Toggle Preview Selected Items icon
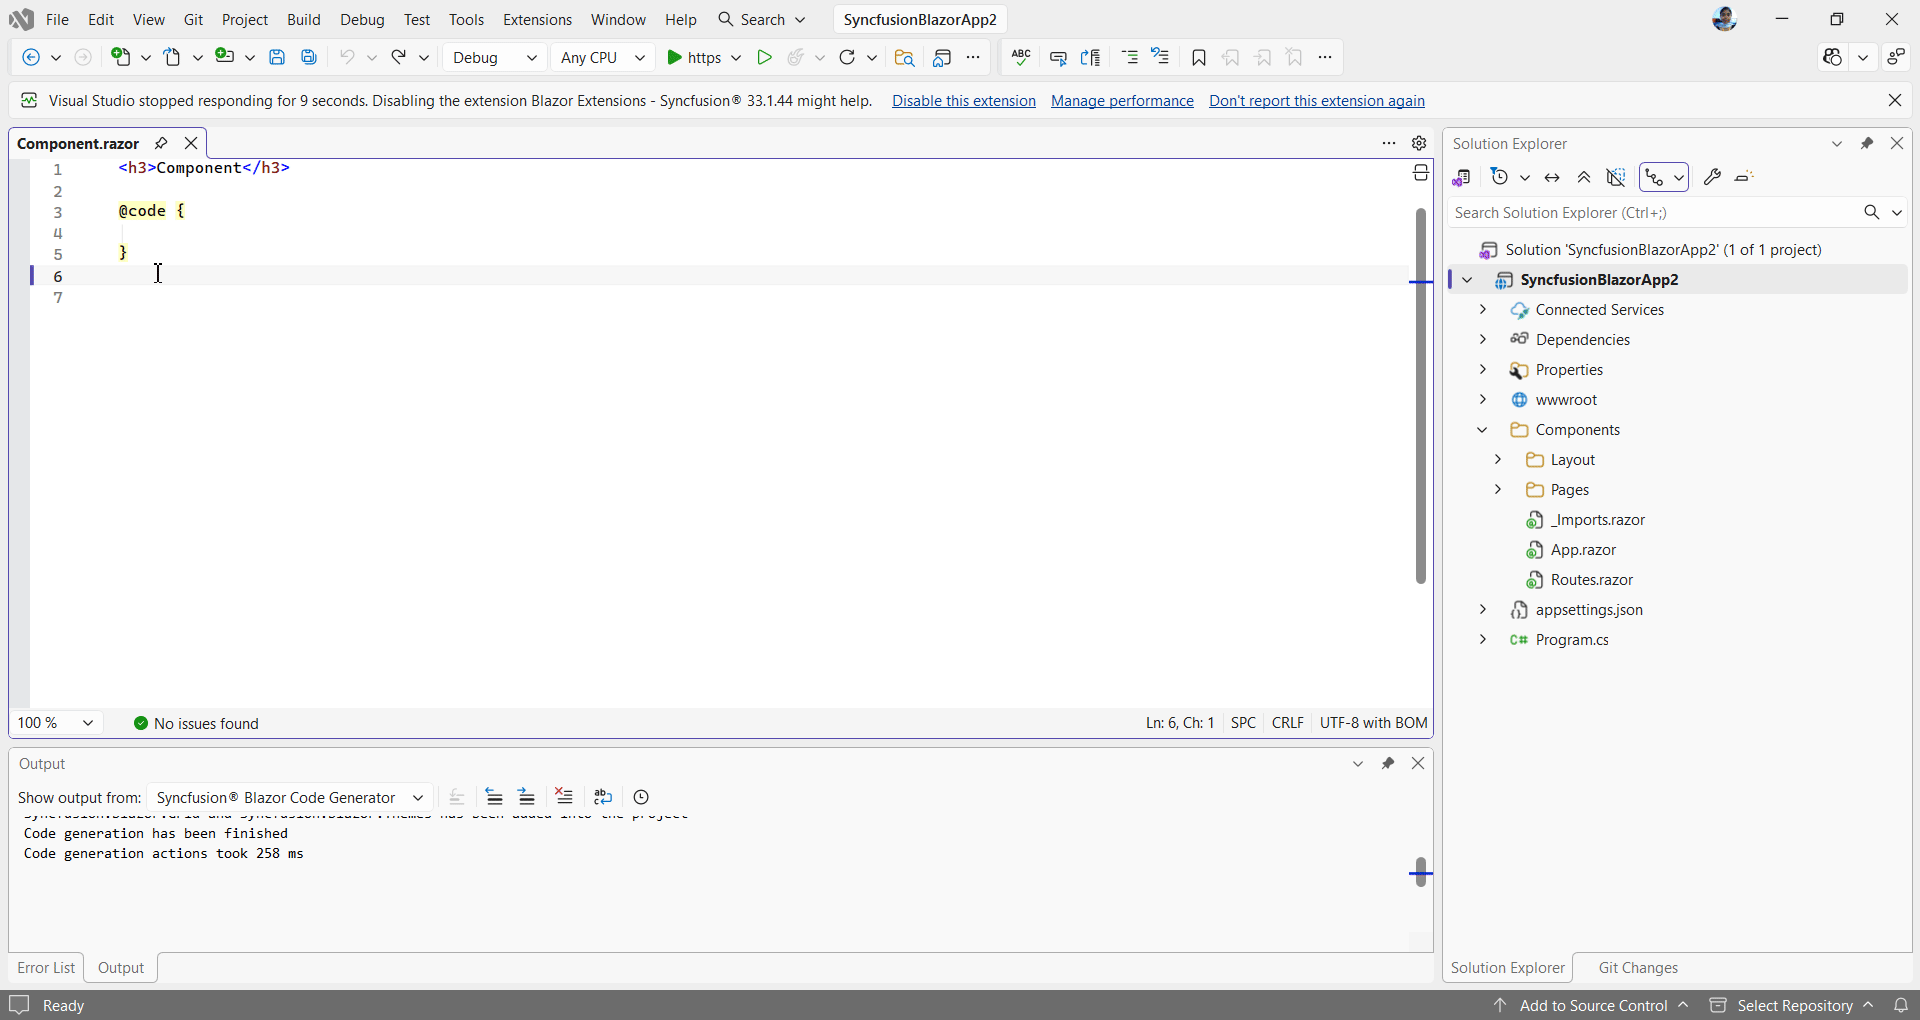The height and width of the screenshot is (1020, 1920). point(1744,178)
